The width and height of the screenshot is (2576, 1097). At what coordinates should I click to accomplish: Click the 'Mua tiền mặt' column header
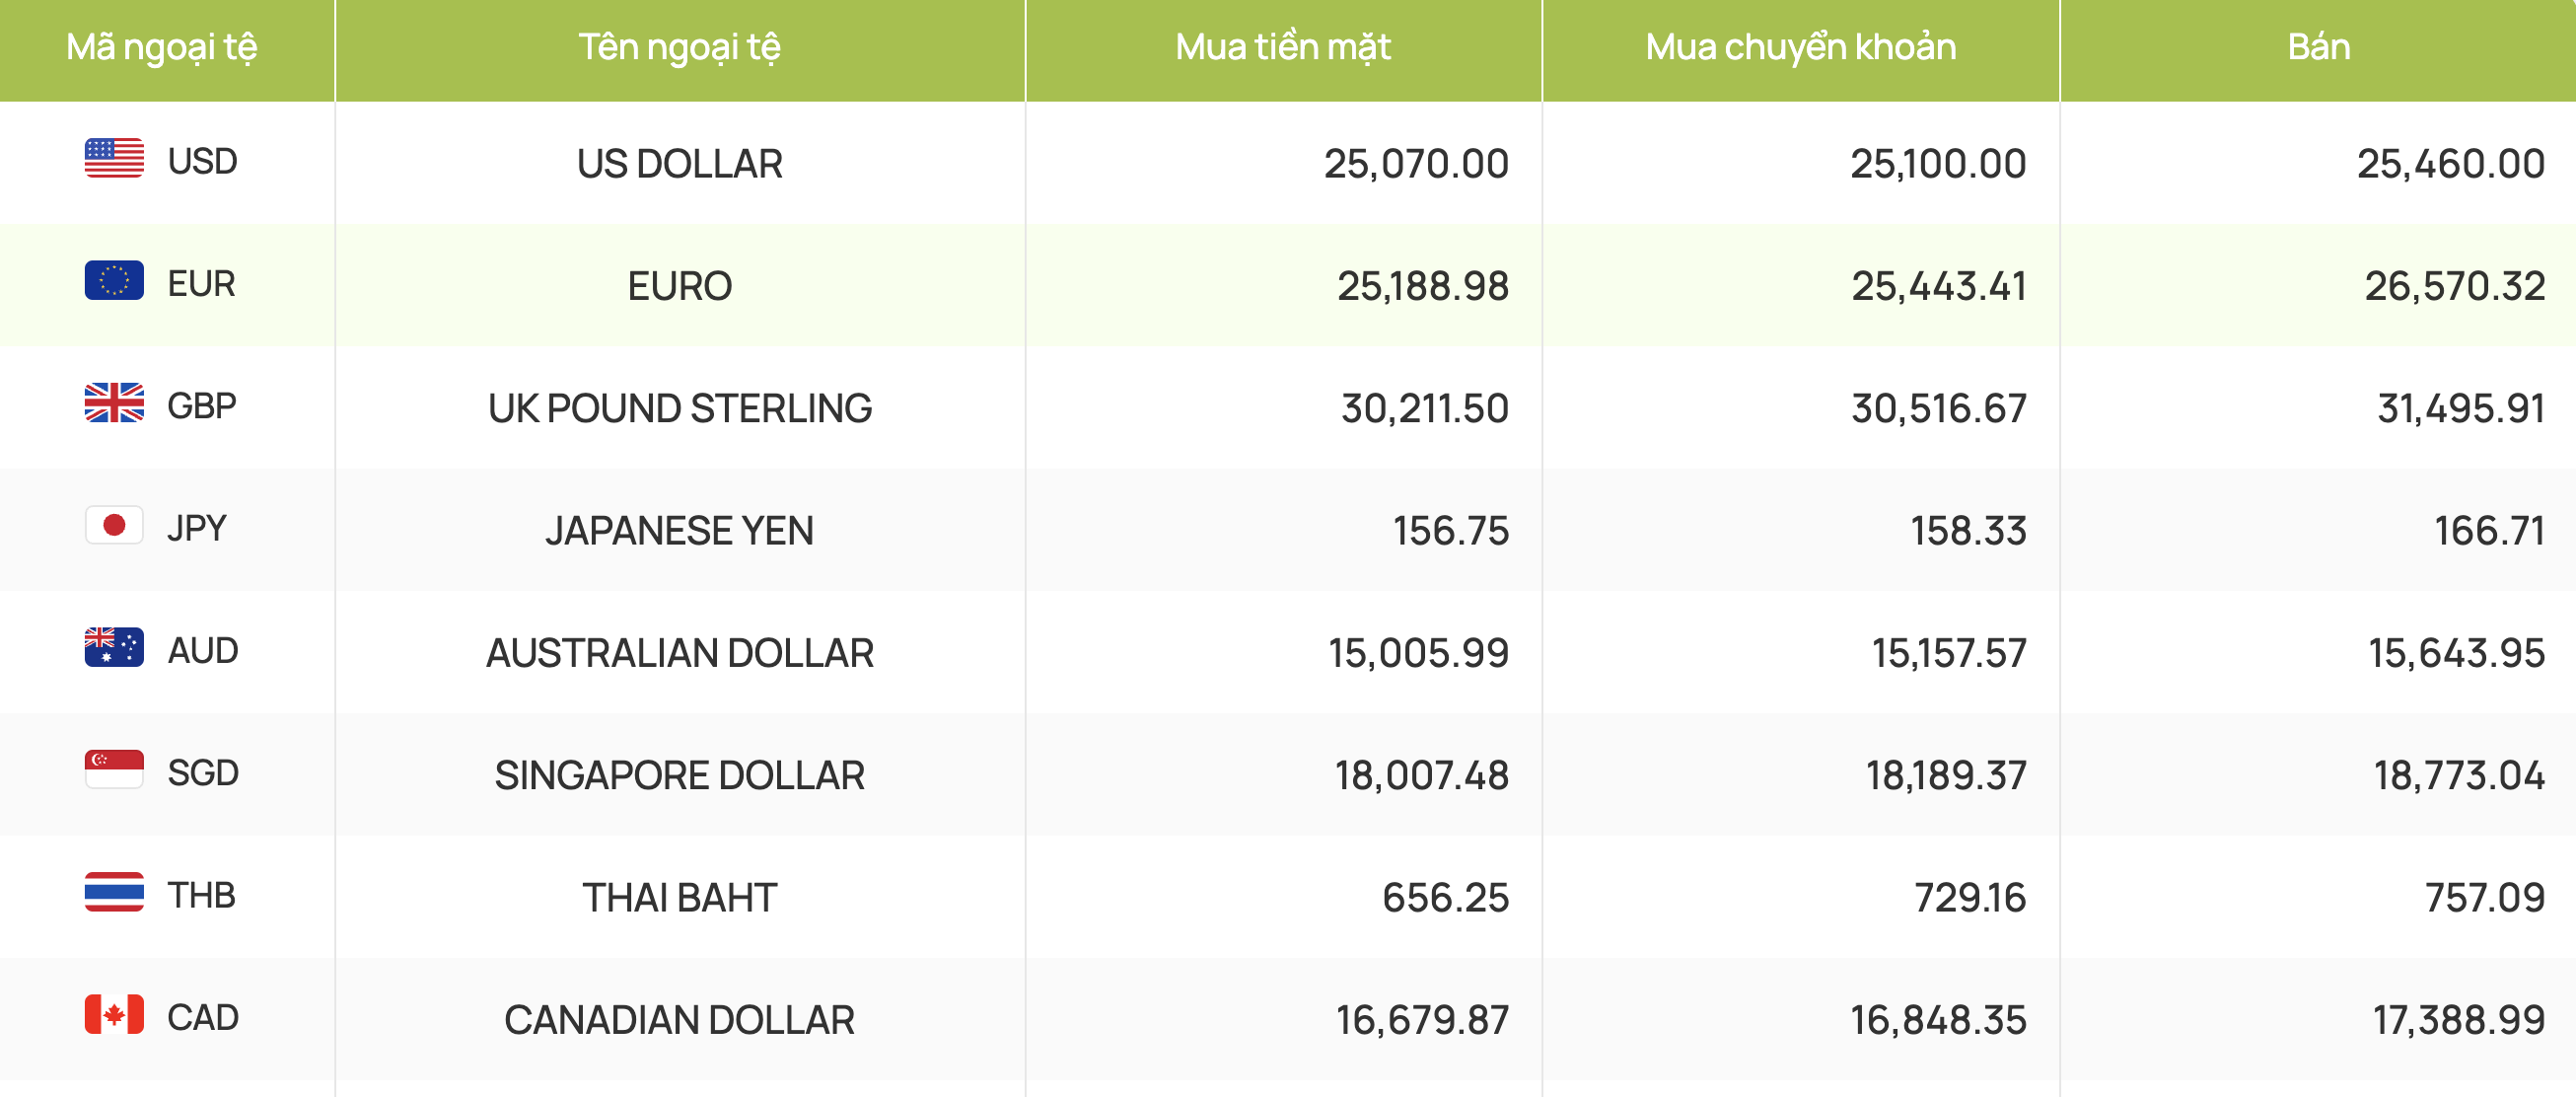(1283, 48)
